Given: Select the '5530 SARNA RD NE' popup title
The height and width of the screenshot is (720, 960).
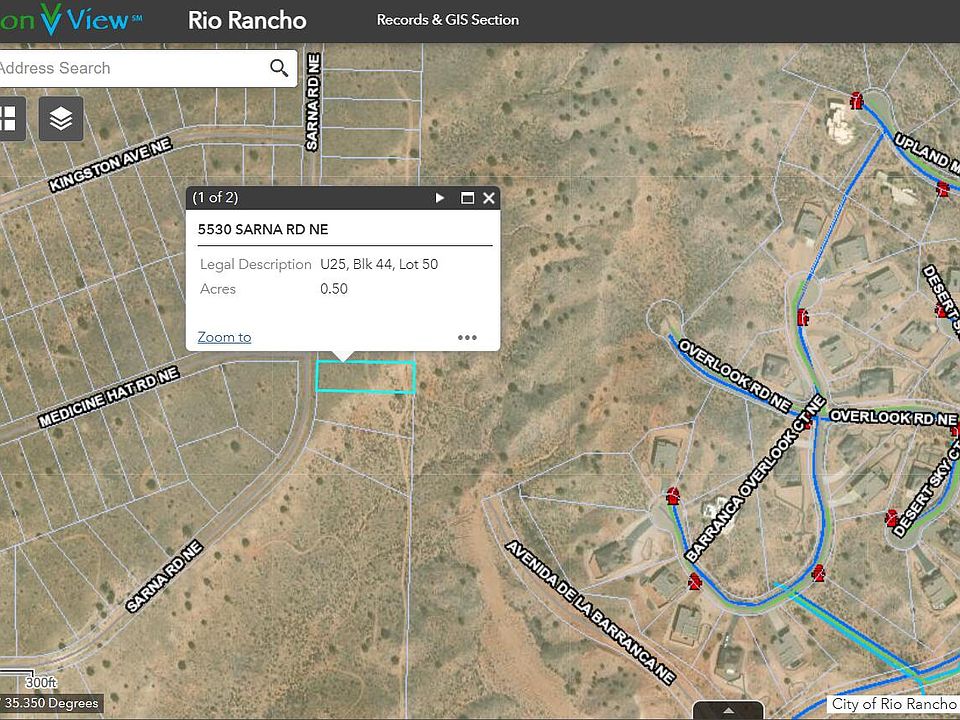Looking at the screenshot, I should click(x=263, y=230).
